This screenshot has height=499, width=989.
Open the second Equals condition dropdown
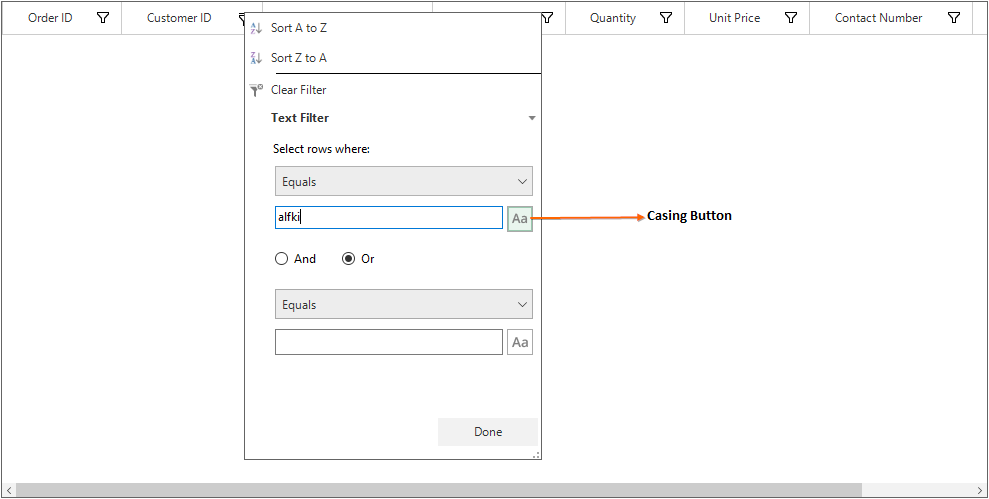coord(404,304)
